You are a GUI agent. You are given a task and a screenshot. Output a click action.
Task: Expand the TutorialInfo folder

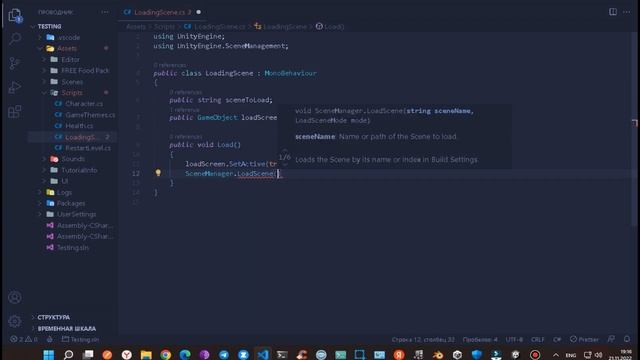79,170
